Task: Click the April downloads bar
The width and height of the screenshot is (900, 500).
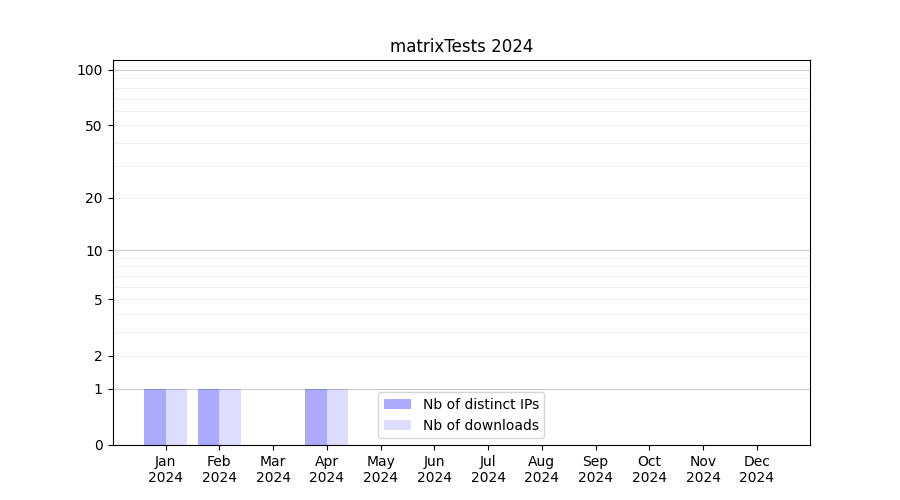Action: [x=337, y=417]
